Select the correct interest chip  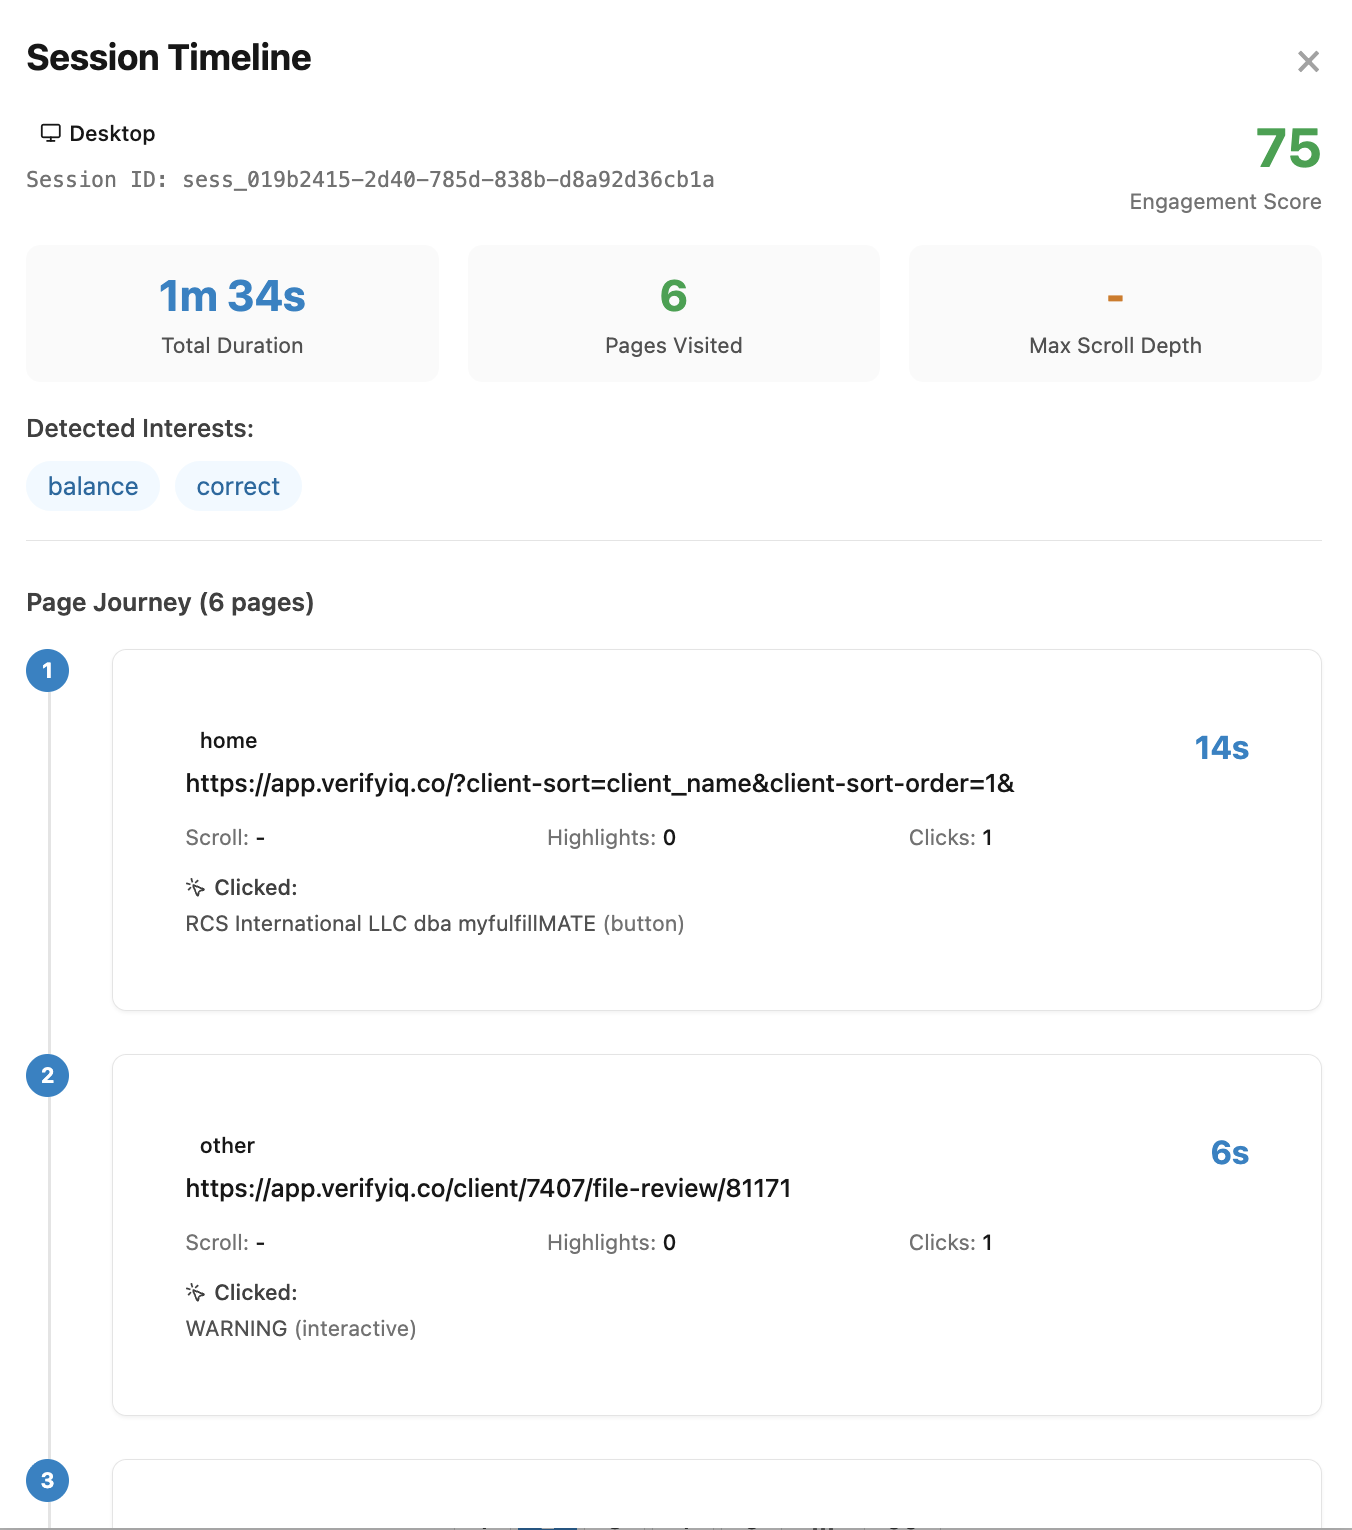238,486
